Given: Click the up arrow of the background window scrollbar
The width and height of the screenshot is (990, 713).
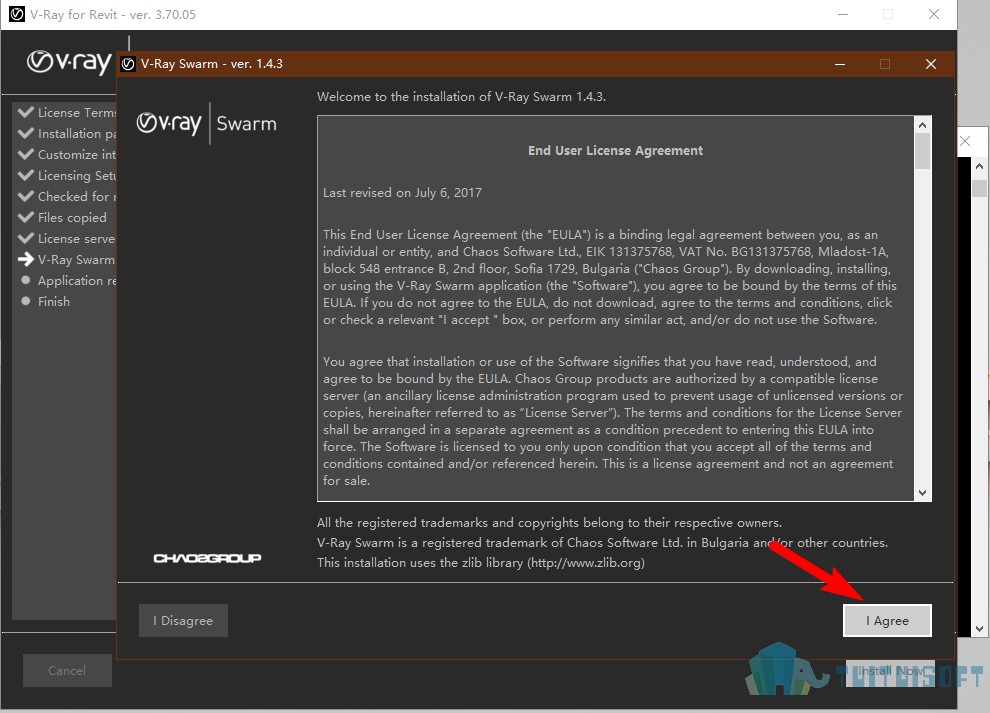Looking at the screenshot, I should [x=979, y=166].
